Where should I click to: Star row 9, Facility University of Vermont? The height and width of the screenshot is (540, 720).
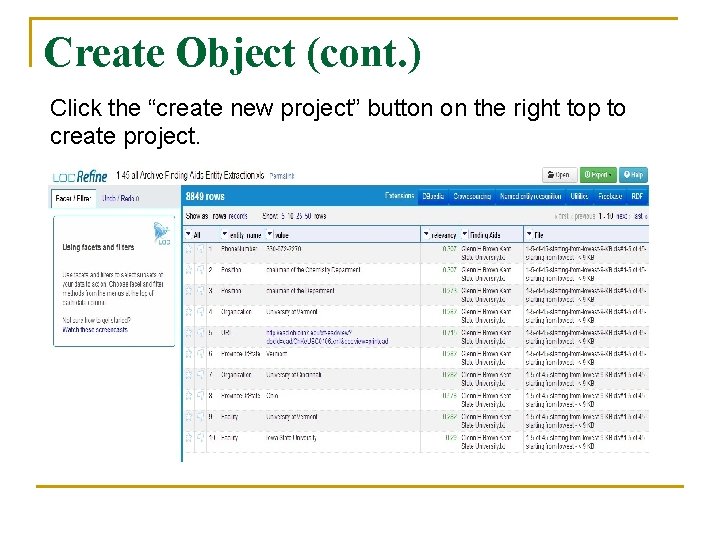188,417
